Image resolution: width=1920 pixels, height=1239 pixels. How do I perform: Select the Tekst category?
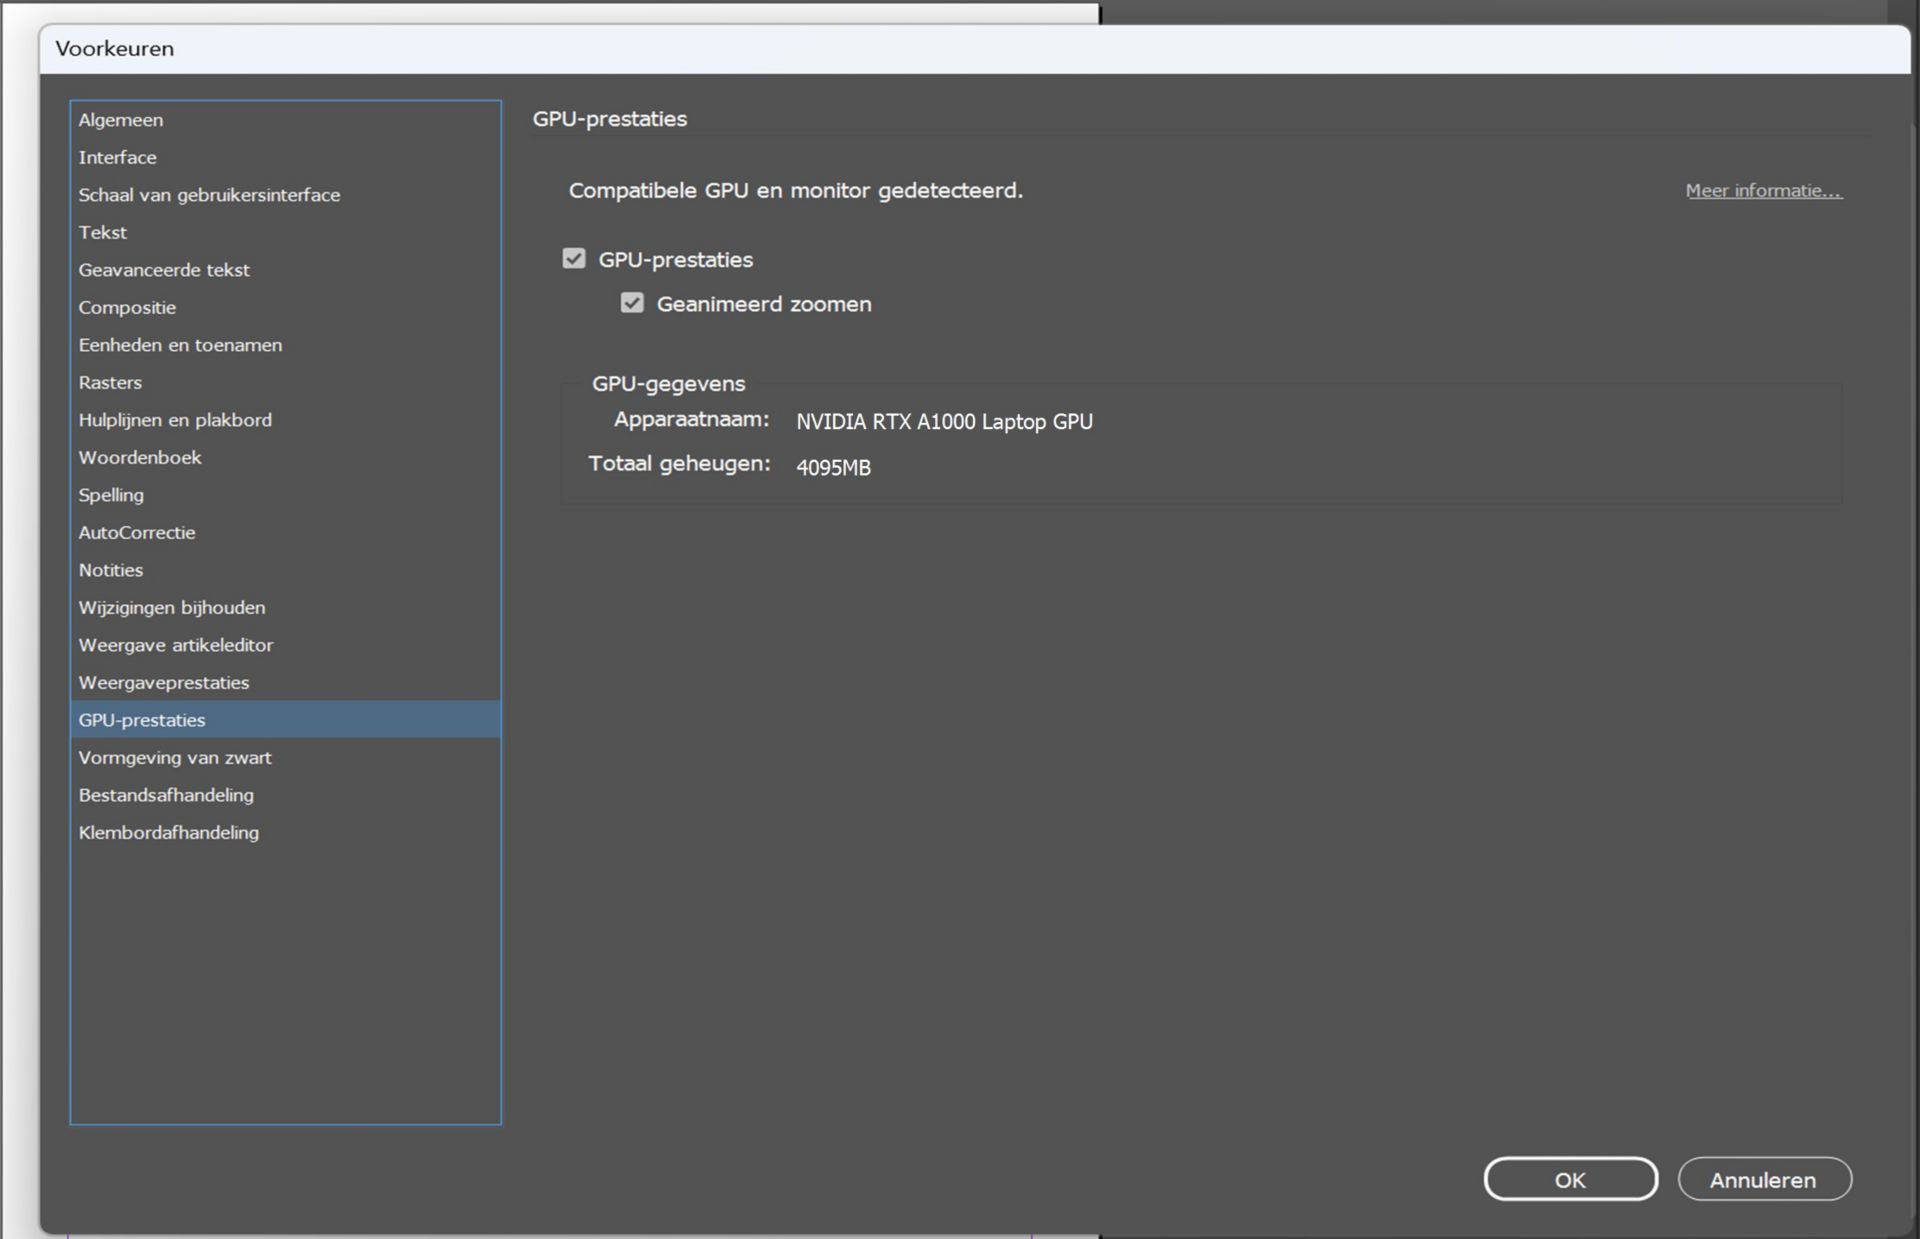point(103,232)
